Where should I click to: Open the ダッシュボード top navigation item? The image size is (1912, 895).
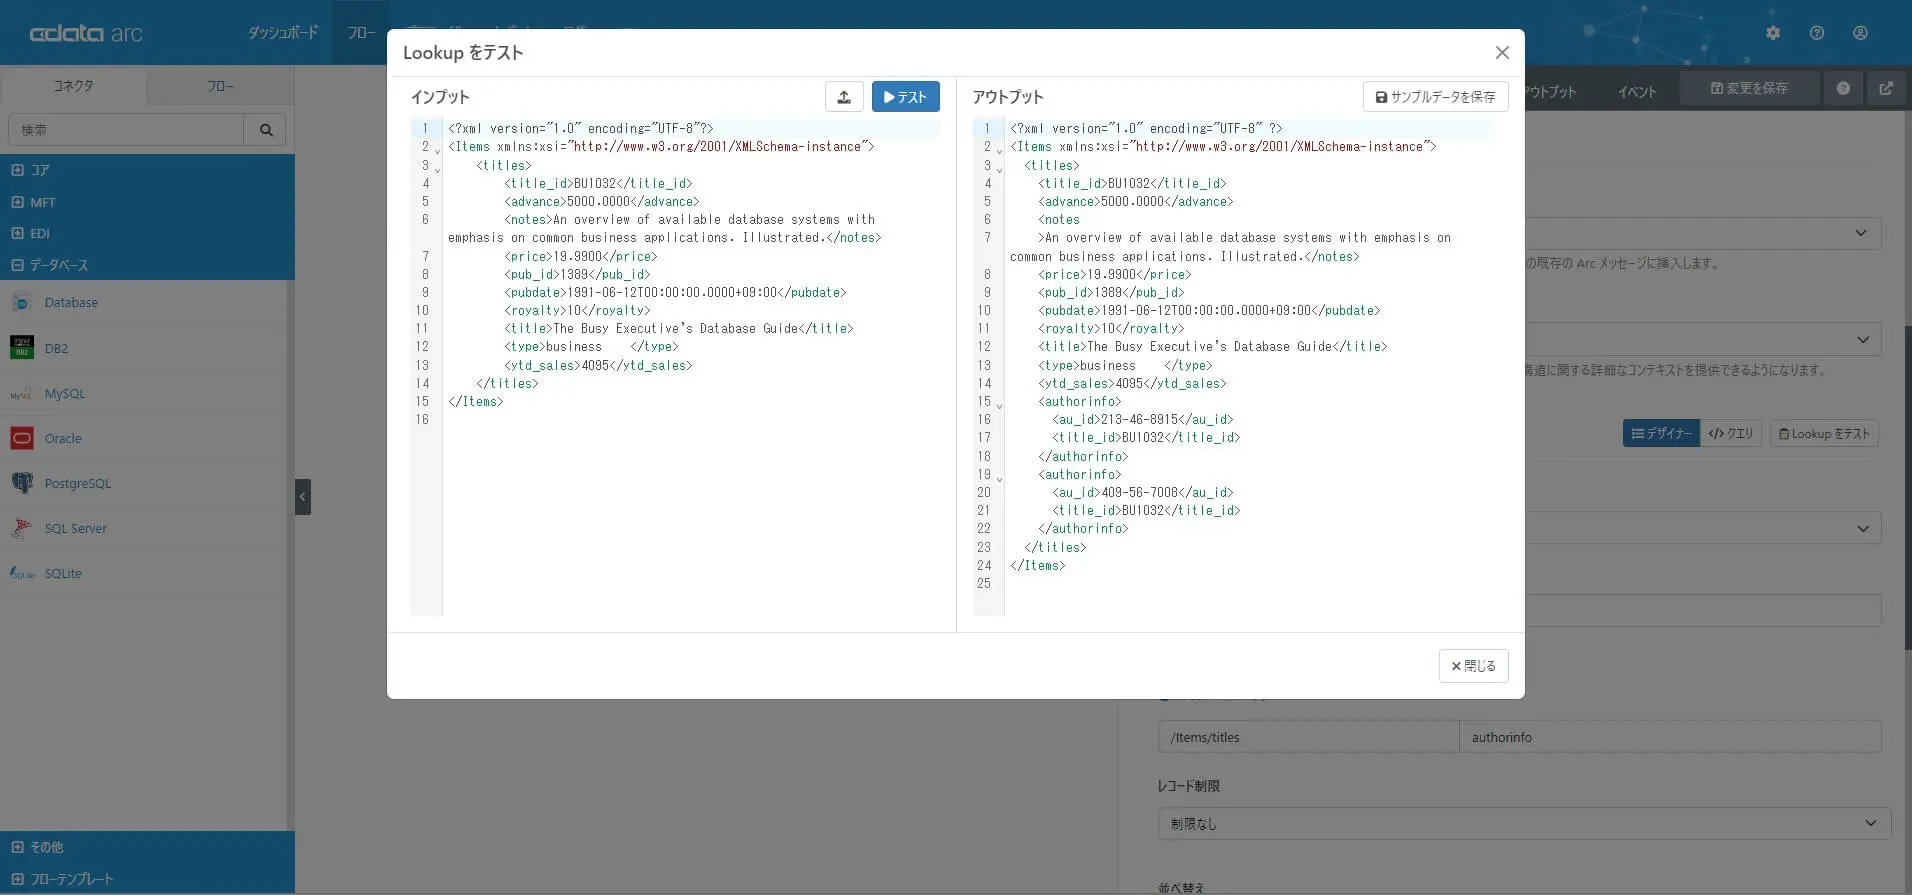[x=283, y=33]
